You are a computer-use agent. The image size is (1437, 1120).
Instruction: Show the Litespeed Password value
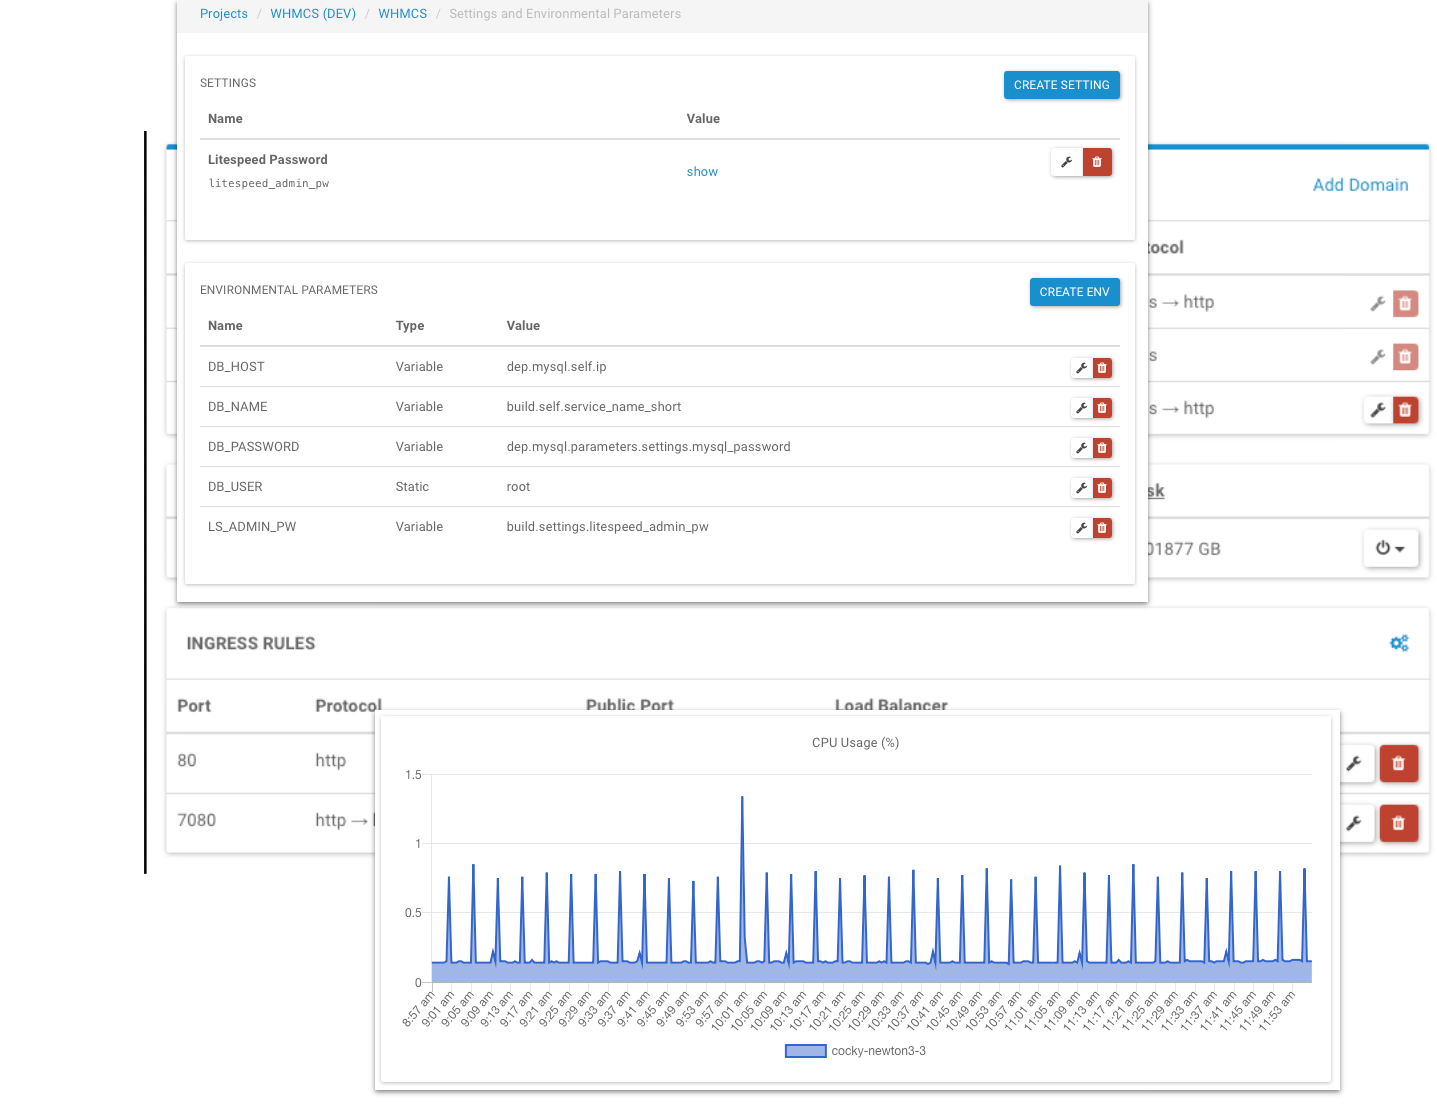coord(702,172)
